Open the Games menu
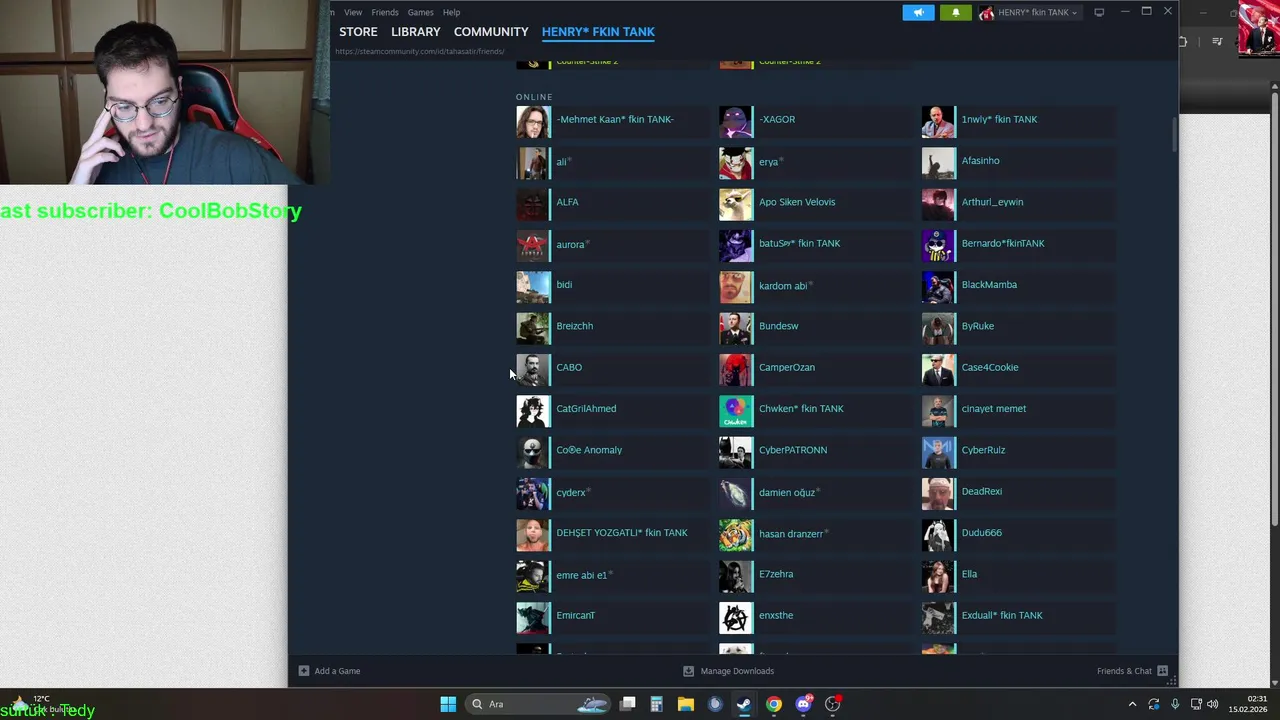The height and width of the screenshot is (720, 1280). (x=420, y=12)
